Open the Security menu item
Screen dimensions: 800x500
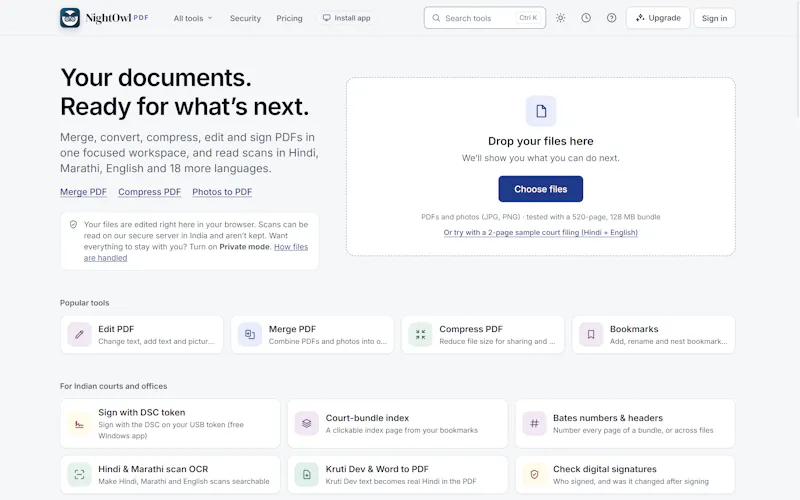pyautogui.click(x=245, y=18)
